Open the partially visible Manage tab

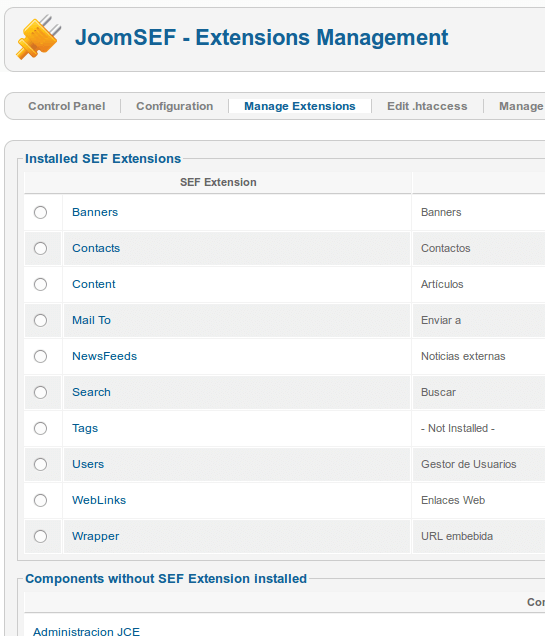(521, 106)
